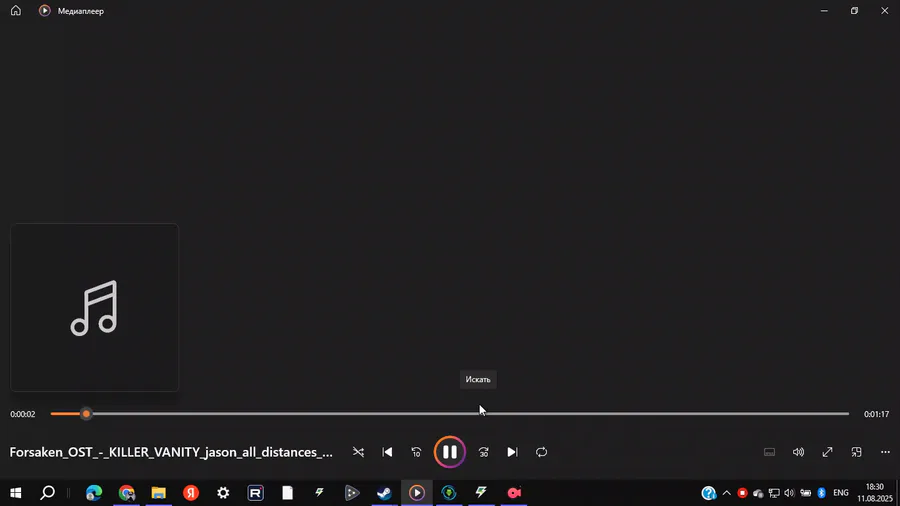Image resolution: width=900 pixels, height=506 pixels.
Task: Open the R app on the taskbar
Action: (x=255, y=493)
